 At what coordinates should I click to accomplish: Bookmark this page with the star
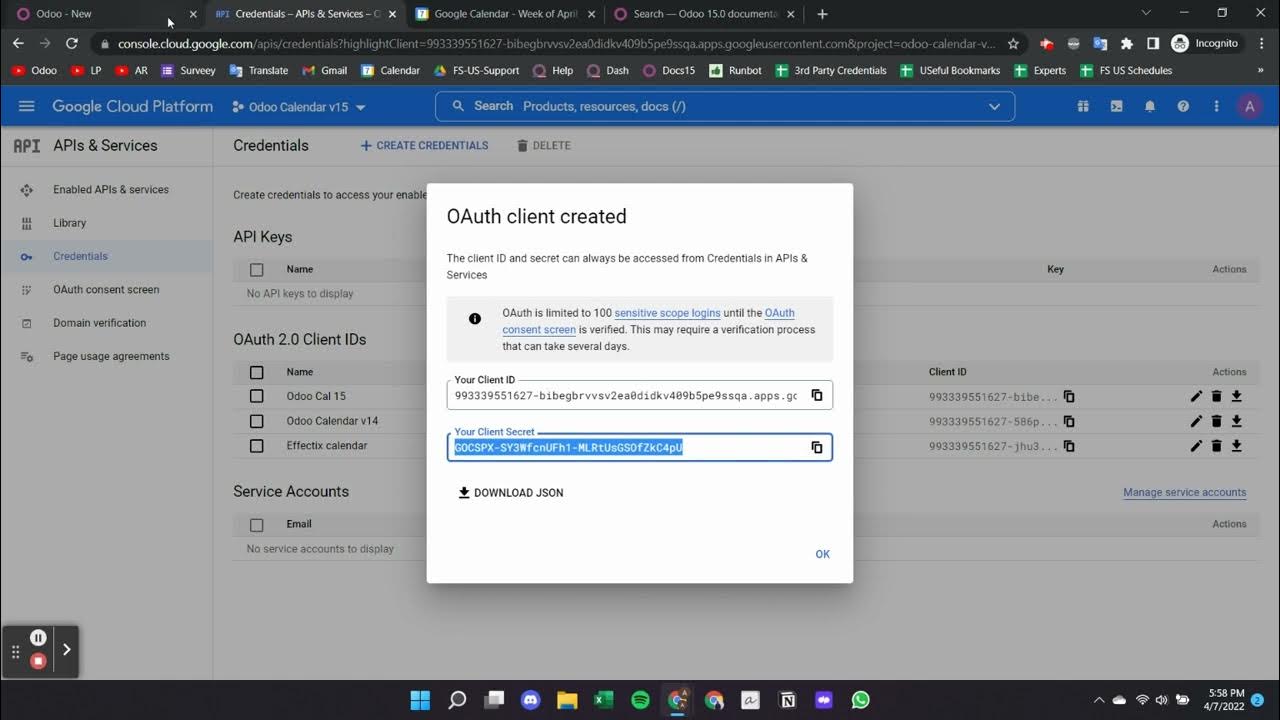(x=1013, y=43)
